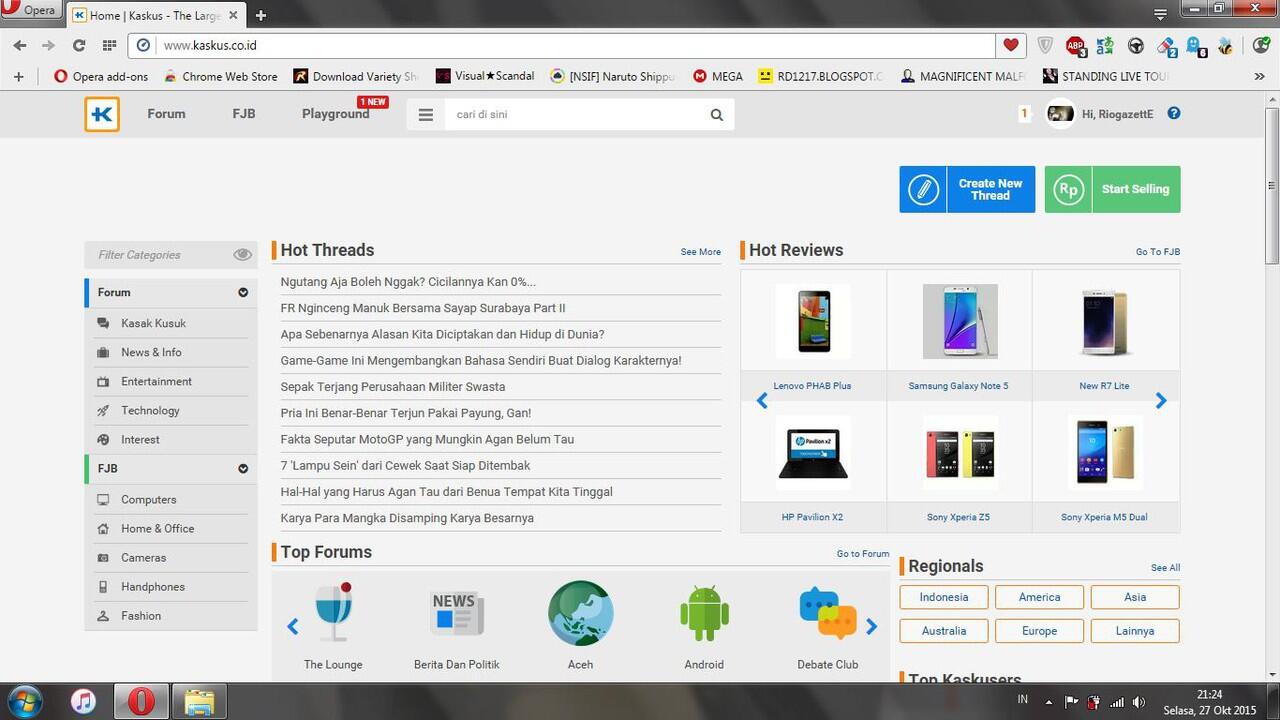
Task: Open the Opera tab menu dropdown
Action: click(x=1161, y=14)
